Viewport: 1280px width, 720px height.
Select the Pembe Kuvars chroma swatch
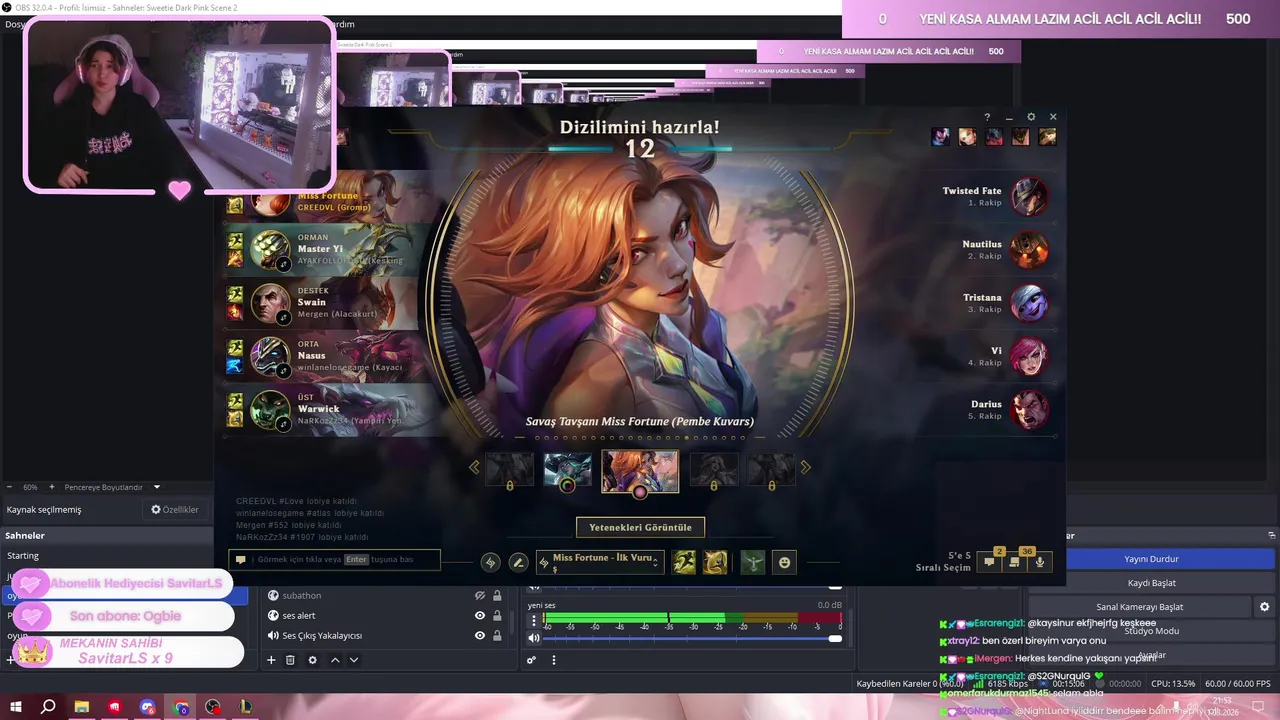[x=640, y=491]
